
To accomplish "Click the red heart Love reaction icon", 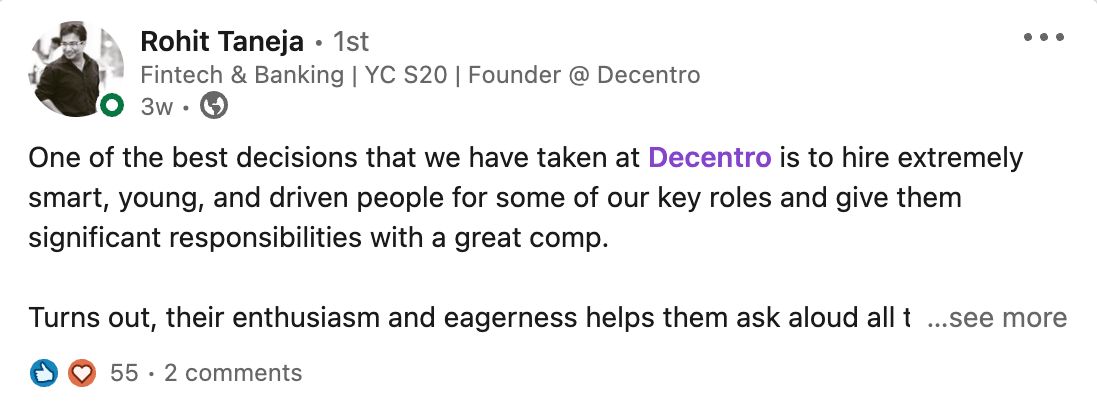I will pos(82,373).
